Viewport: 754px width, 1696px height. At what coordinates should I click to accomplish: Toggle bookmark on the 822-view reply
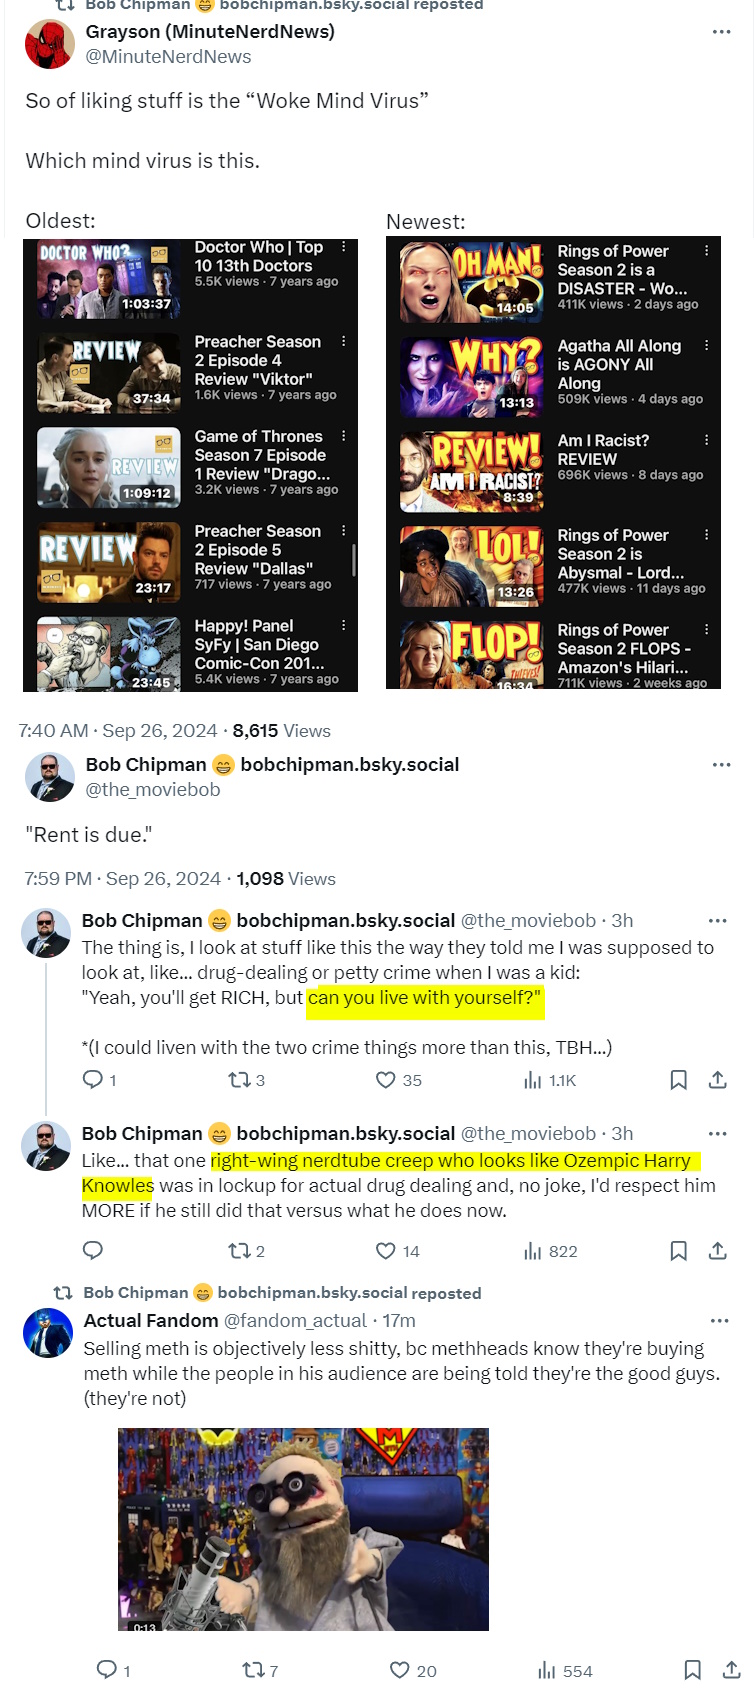pyautogui.click(x=678, y=1251)
